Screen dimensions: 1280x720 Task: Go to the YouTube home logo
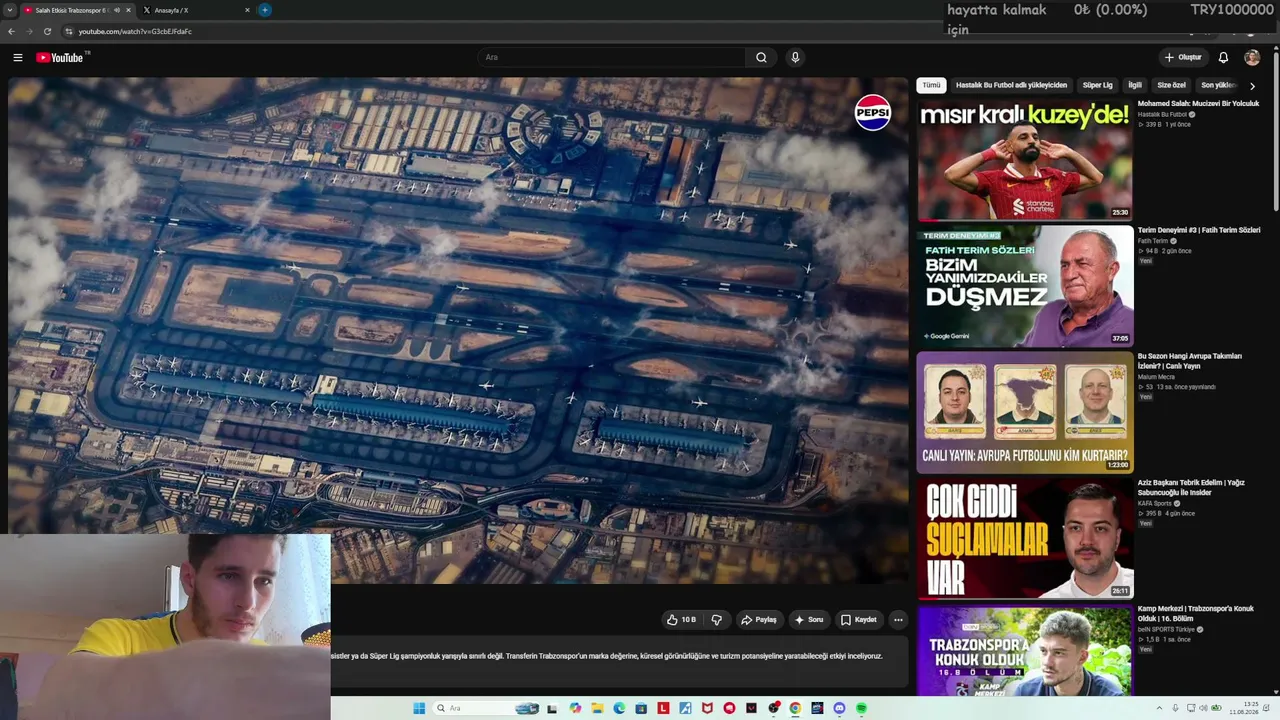pyautogui.click(x=60, y=58)
